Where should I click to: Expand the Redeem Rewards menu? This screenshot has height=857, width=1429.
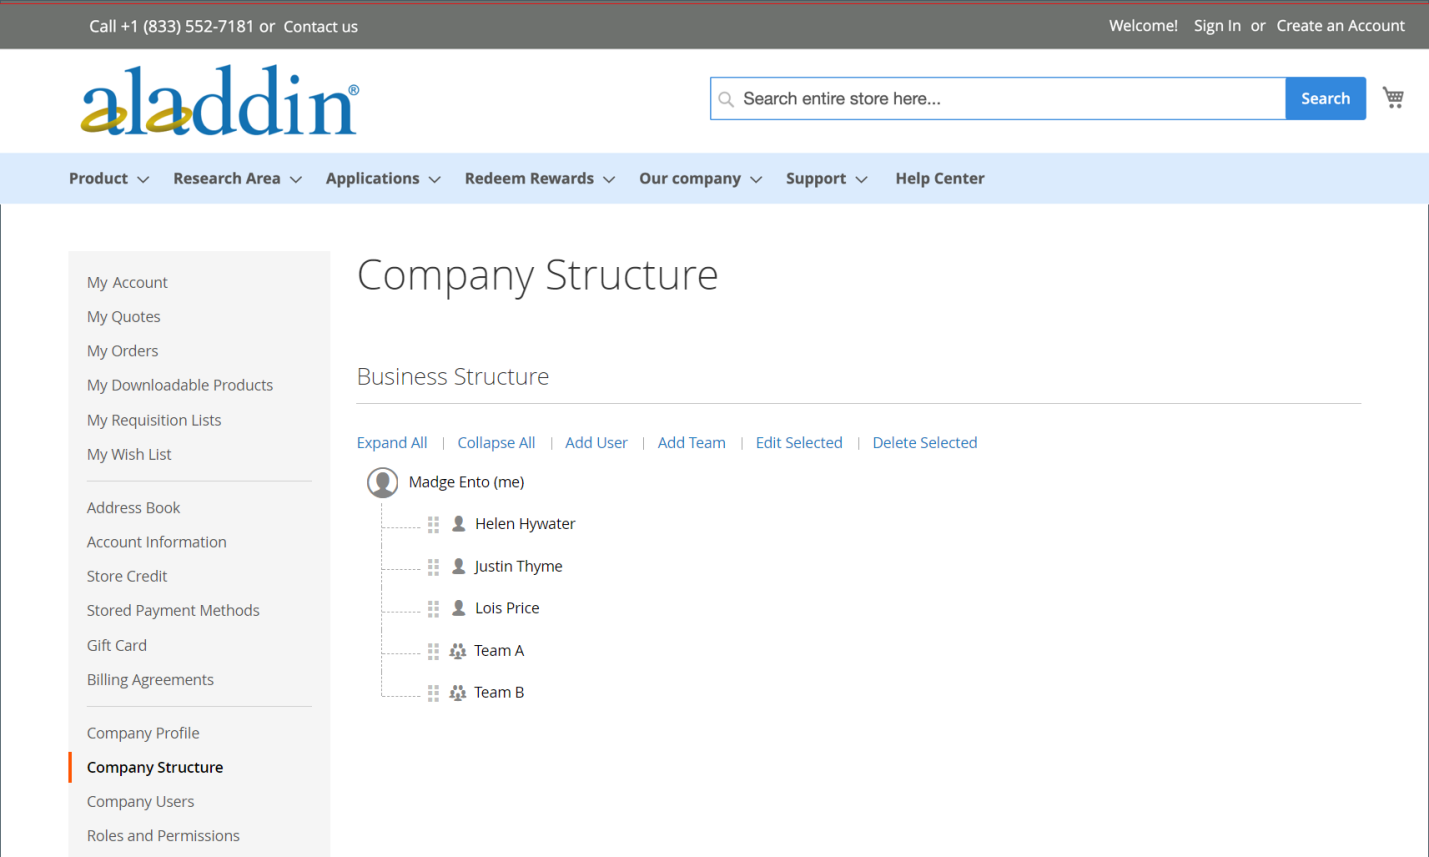pyautogui.click(x=539, y=179)
